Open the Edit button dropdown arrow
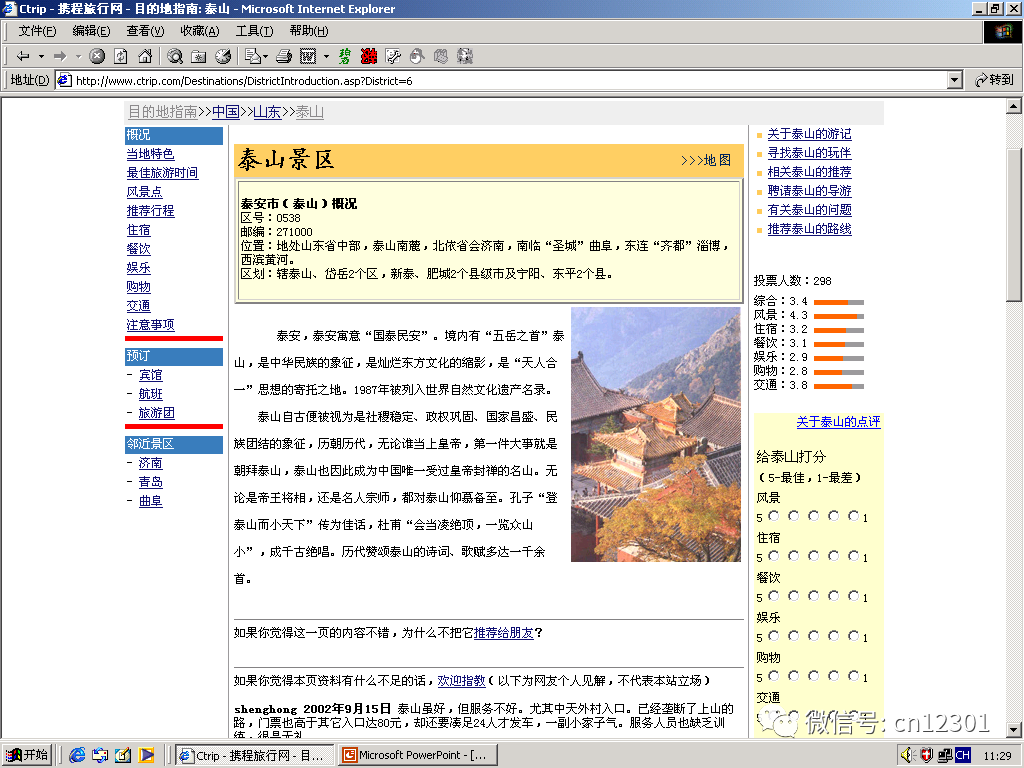 click(326, 56)
